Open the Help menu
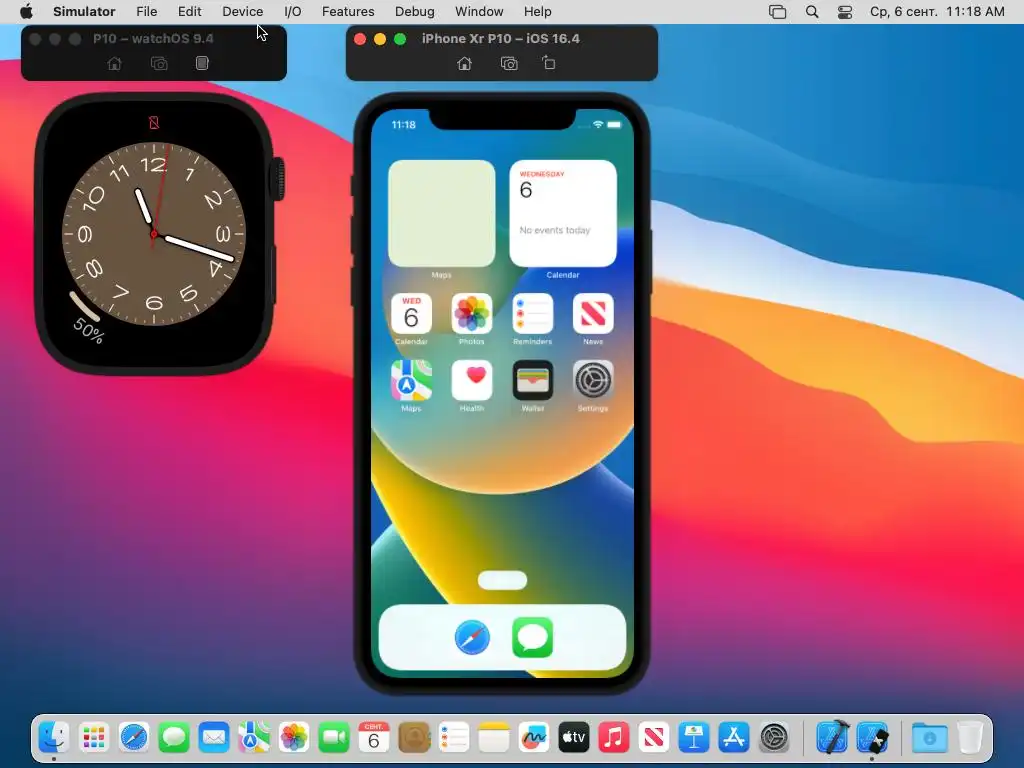The width and height of the screenshot is (1024, 768). 537,12
